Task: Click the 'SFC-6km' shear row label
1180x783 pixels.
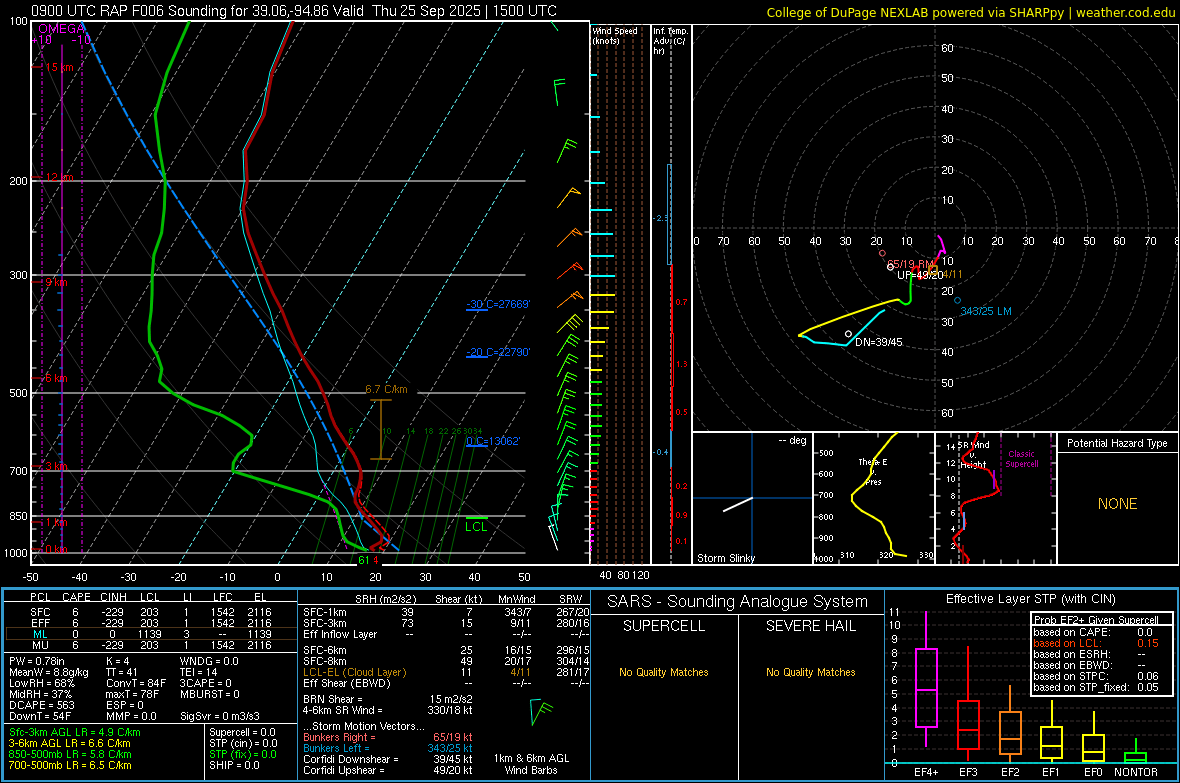Action: pyautogui.click(x=324, y=650)
